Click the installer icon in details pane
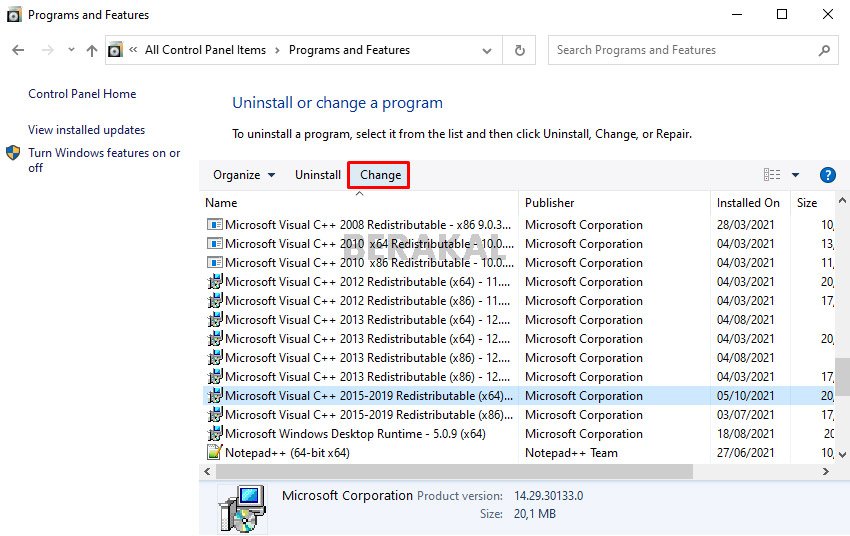 (x=242, y=508)
